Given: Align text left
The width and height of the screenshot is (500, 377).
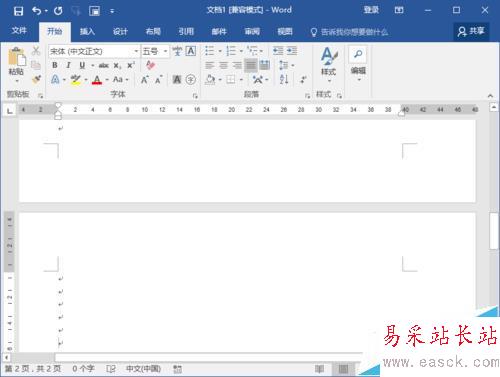Looking at the screenshot, I should click(210, 65).
